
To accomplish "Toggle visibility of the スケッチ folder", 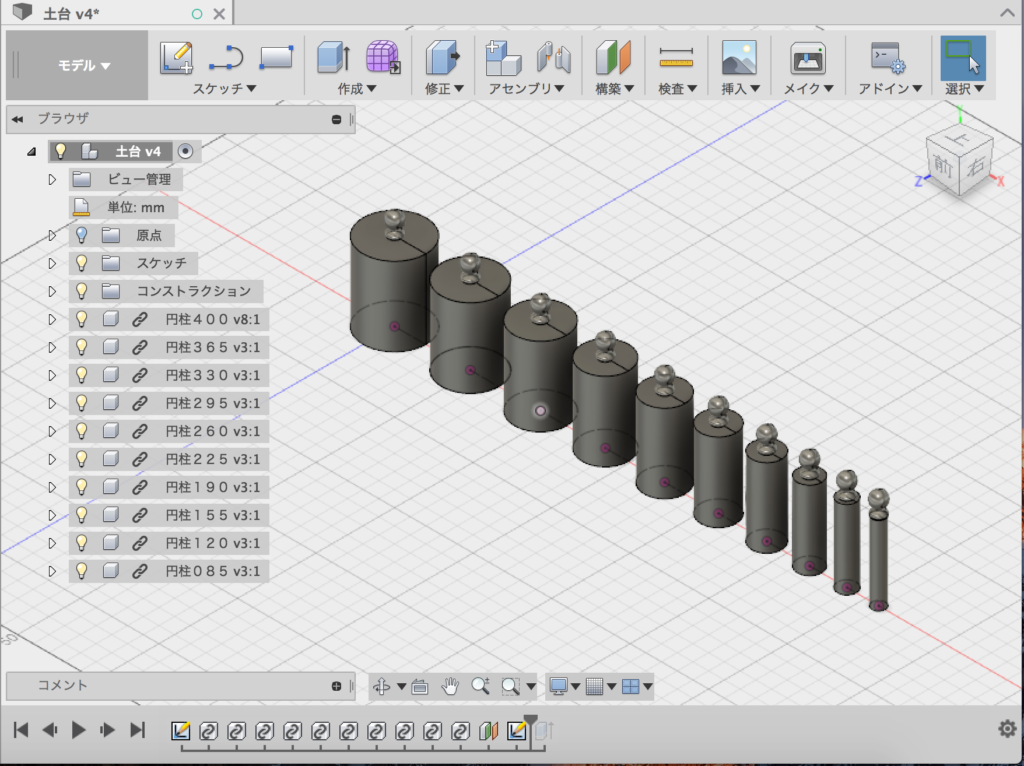I will (x=81, y=263).
